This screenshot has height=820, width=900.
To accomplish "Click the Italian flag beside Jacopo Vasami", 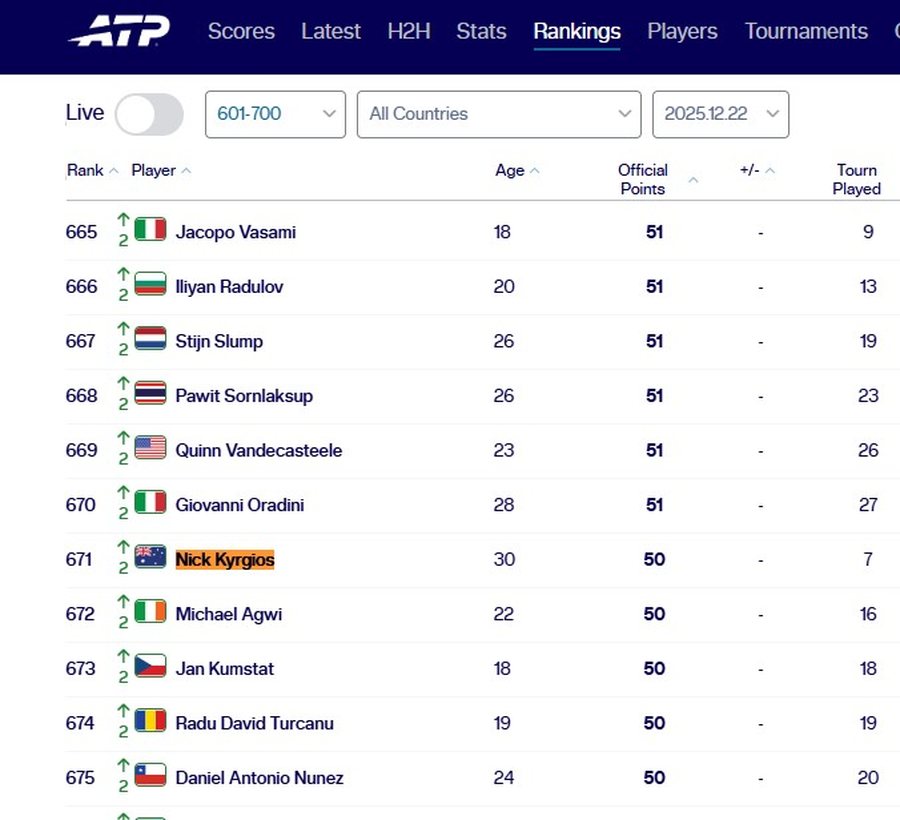I will tap(150, 230).
